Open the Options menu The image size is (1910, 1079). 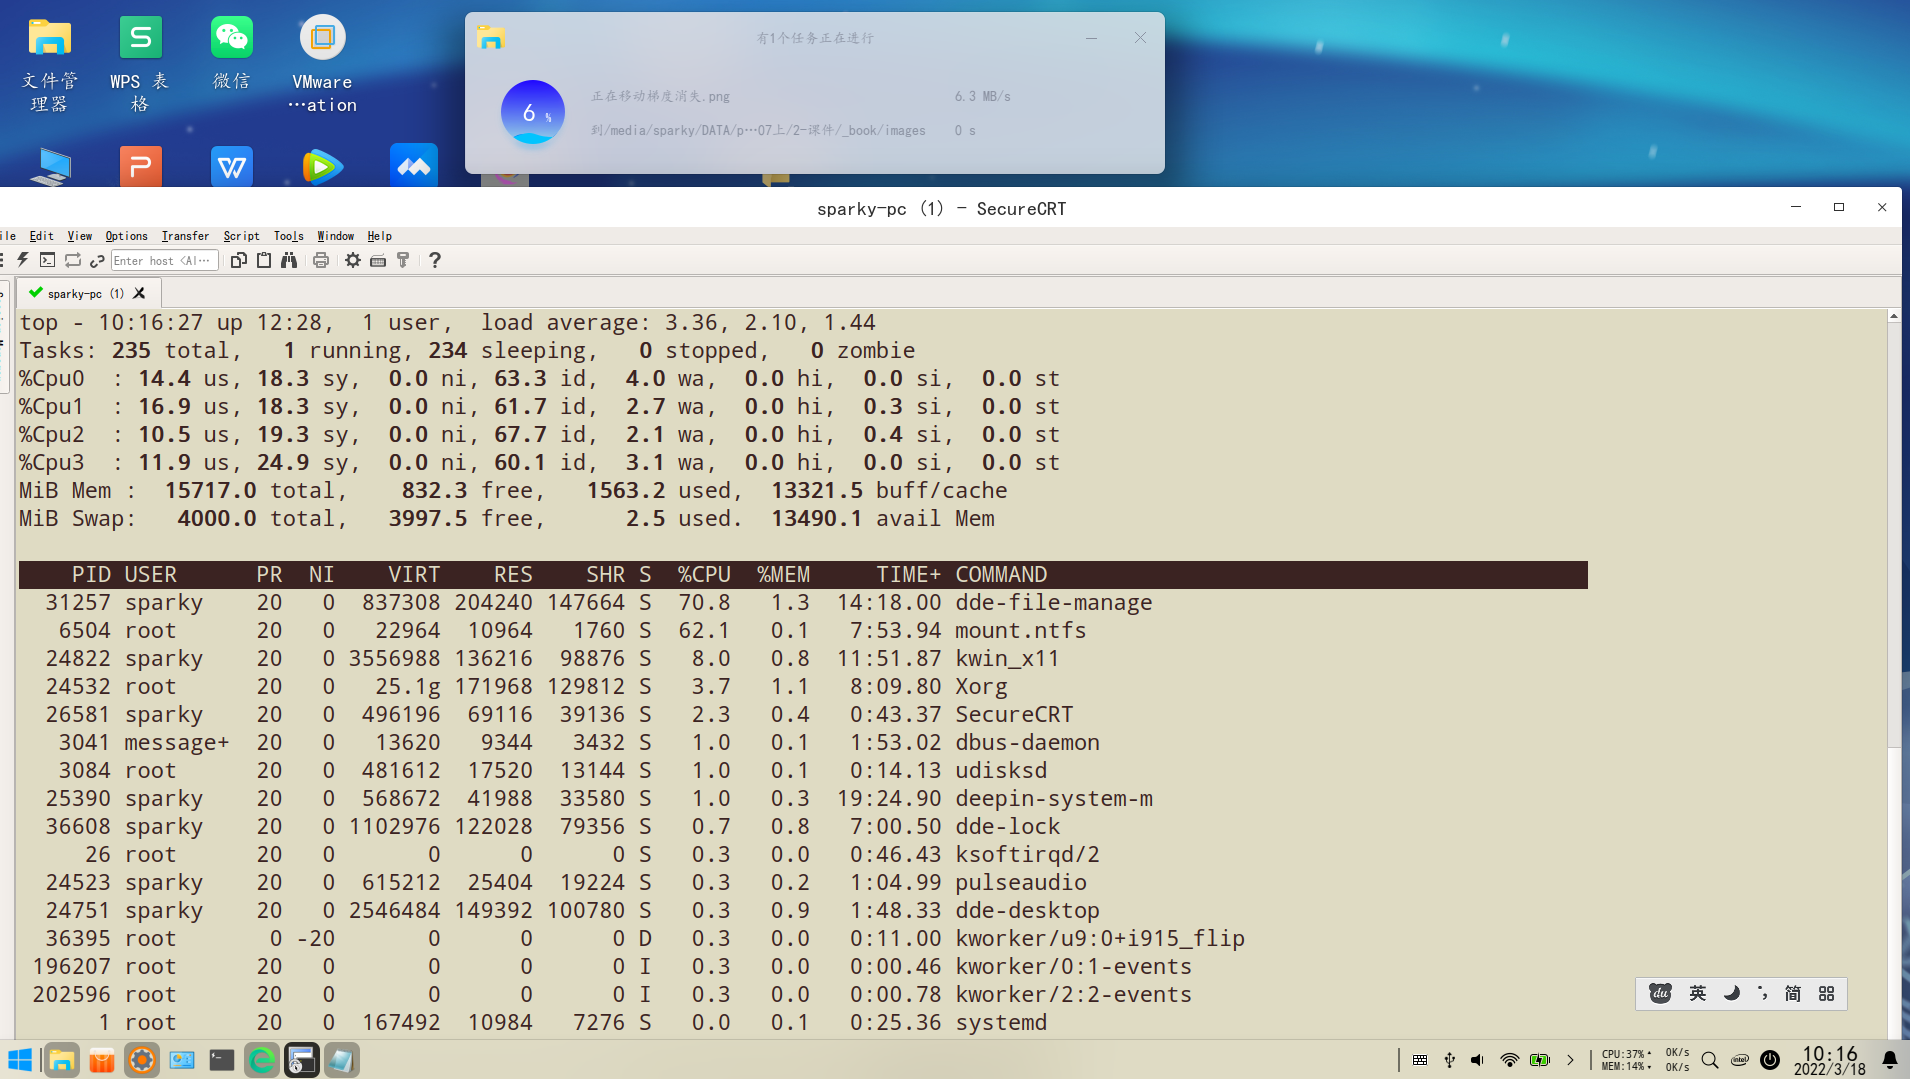click(126, 236)
